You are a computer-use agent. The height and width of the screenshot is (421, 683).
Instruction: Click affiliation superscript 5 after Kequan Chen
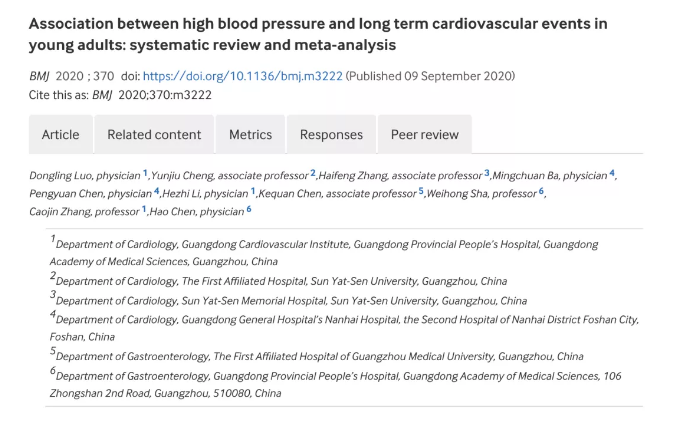[421, 191]
